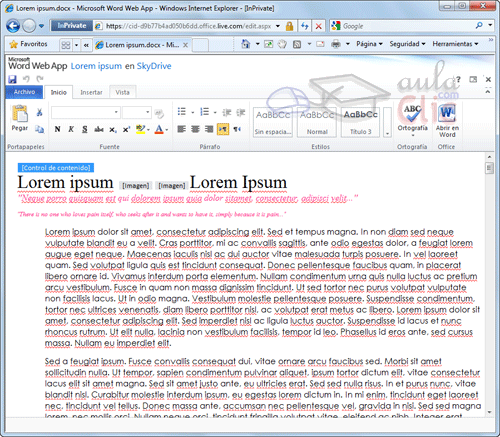Set right-to-left text direction
The width and height of the screenshot is (500, 437).
237,129
